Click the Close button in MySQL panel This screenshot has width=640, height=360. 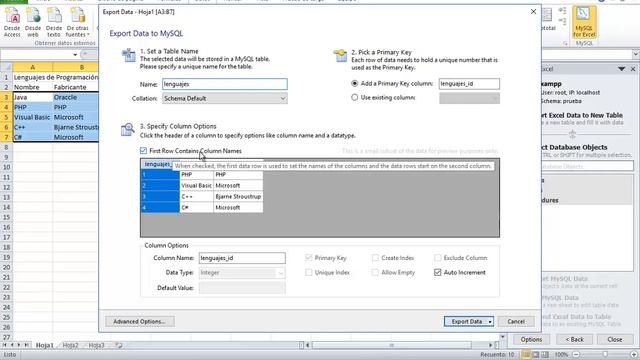tap(615, 339)
